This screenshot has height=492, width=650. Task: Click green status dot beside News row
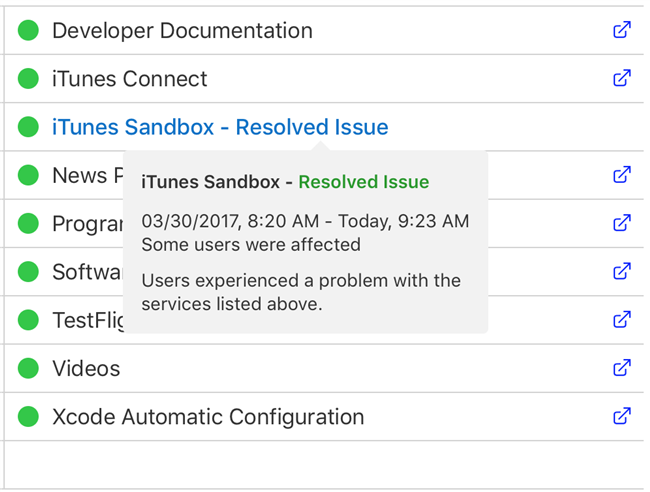pyautogui.click(x=28, y=175)
